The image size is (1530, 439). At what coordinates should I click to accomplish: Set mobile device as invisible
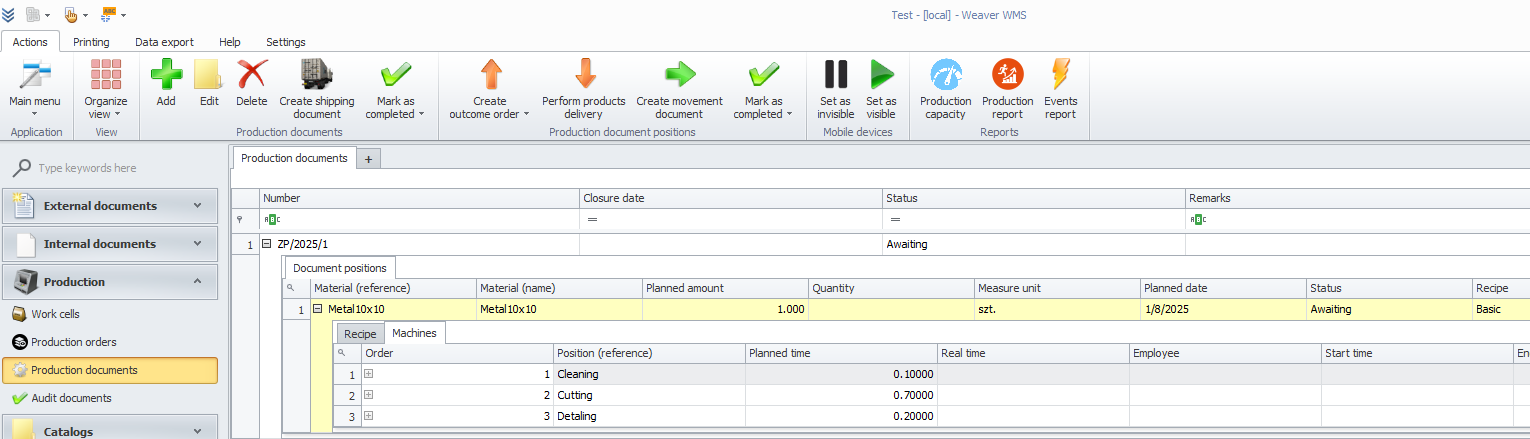(836, 90)
